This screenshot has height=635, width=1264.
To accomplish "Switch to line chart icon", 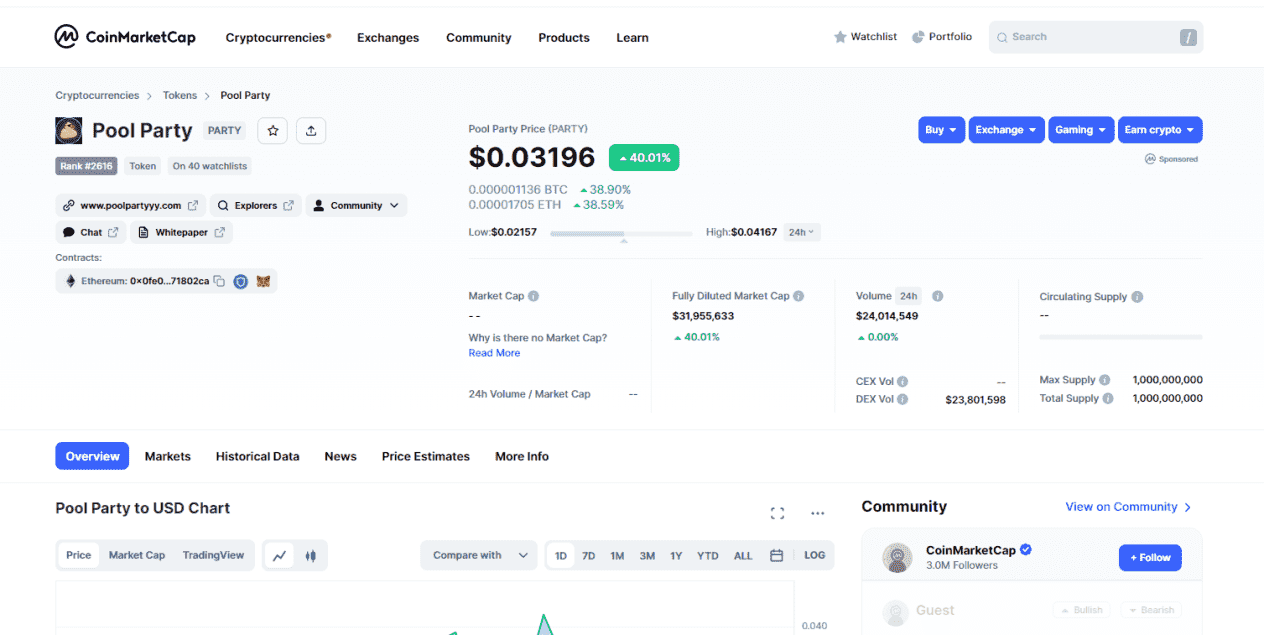I will 280,555.
